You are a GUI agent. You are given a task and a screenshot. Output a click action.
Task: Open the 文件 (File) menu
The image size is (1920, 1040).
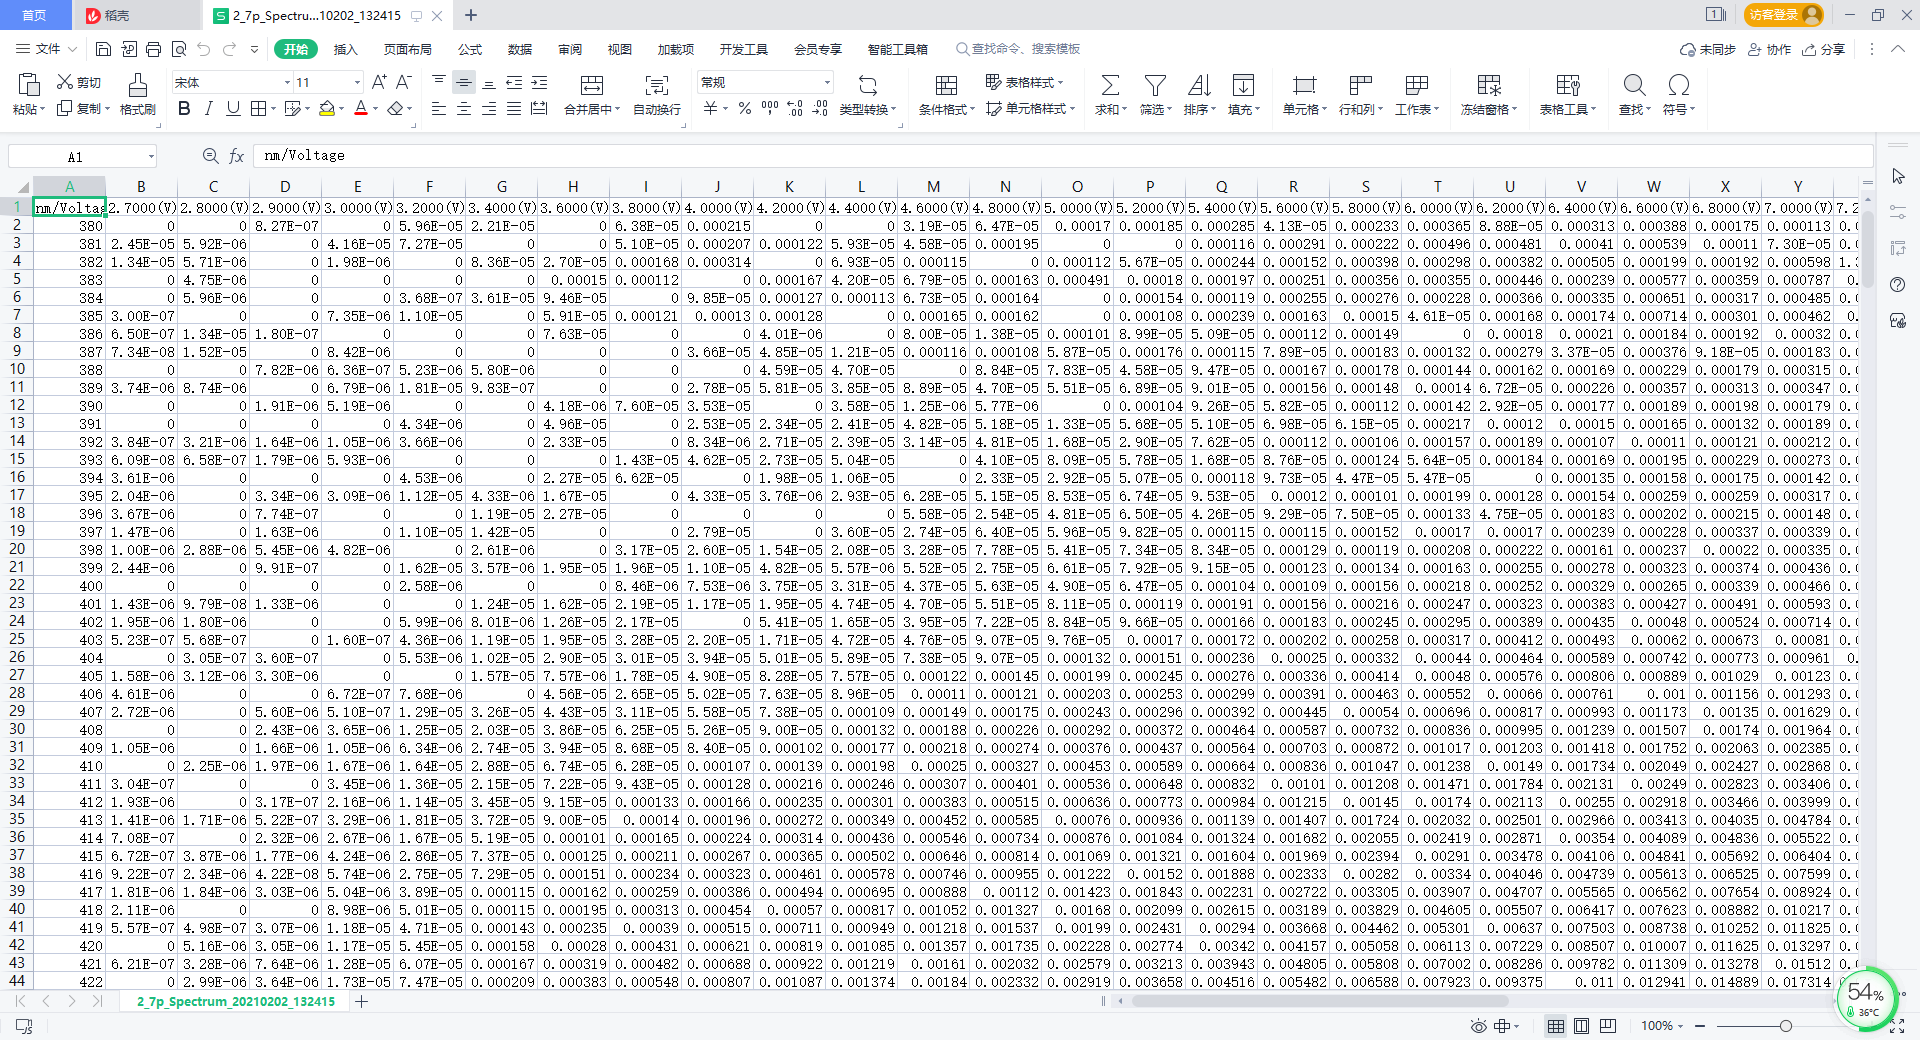[x=47, y=49]
